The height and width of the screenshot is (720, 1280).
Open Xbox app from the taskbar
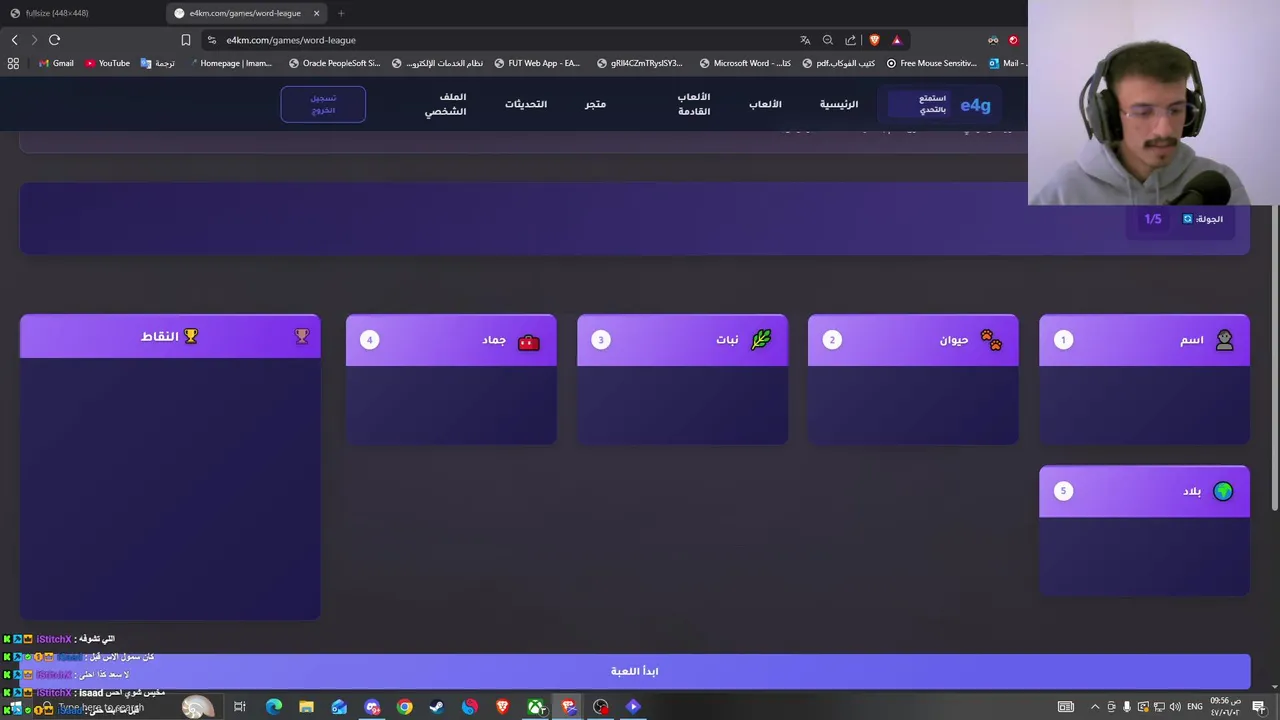pyautogui.click(x=536, y=707)
